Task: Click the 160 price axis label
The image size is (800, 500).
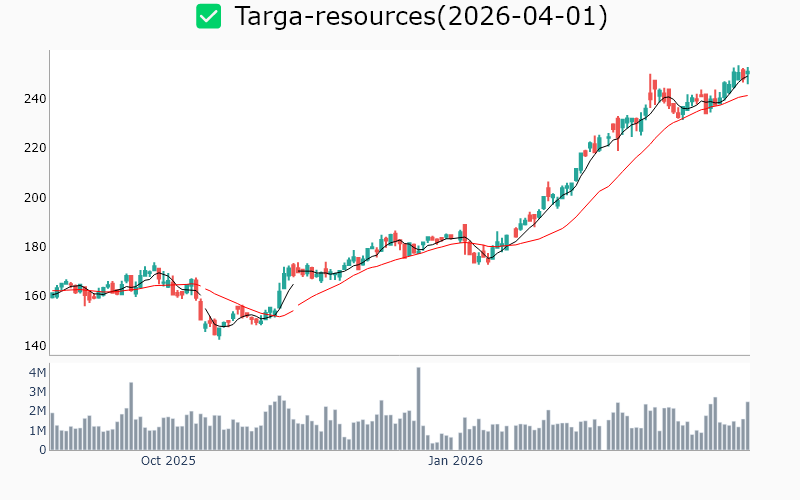Action: coord(35,296)
